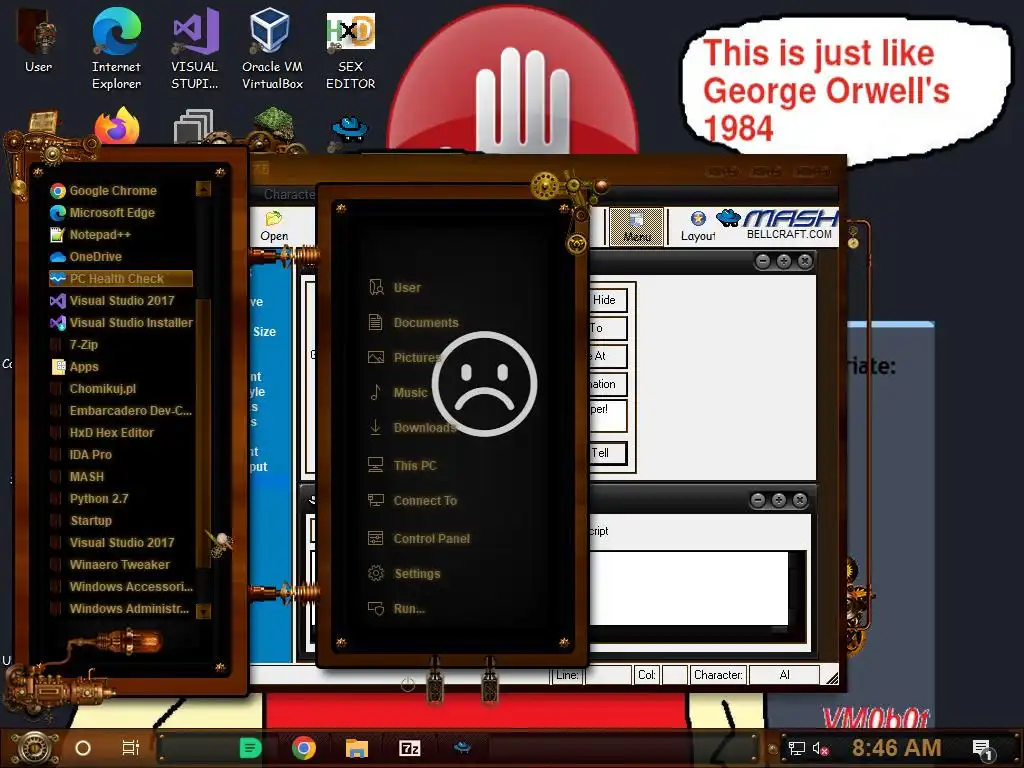Screen dimensions: 1024x768
Task: Open Pictures from the start menu right panel
Action: pos(405,357)
